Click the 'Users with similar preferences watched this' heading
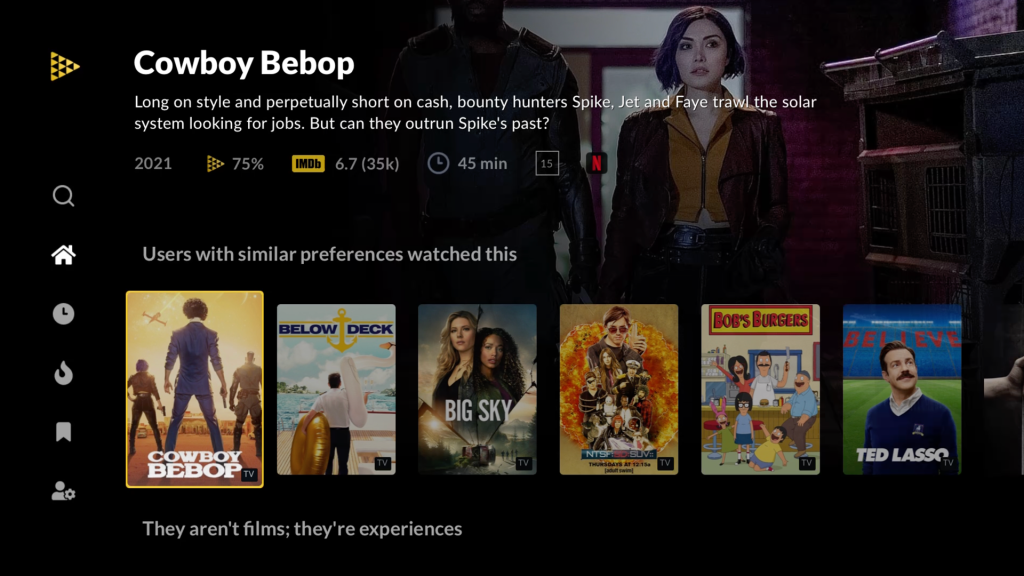 coord(330,254)
